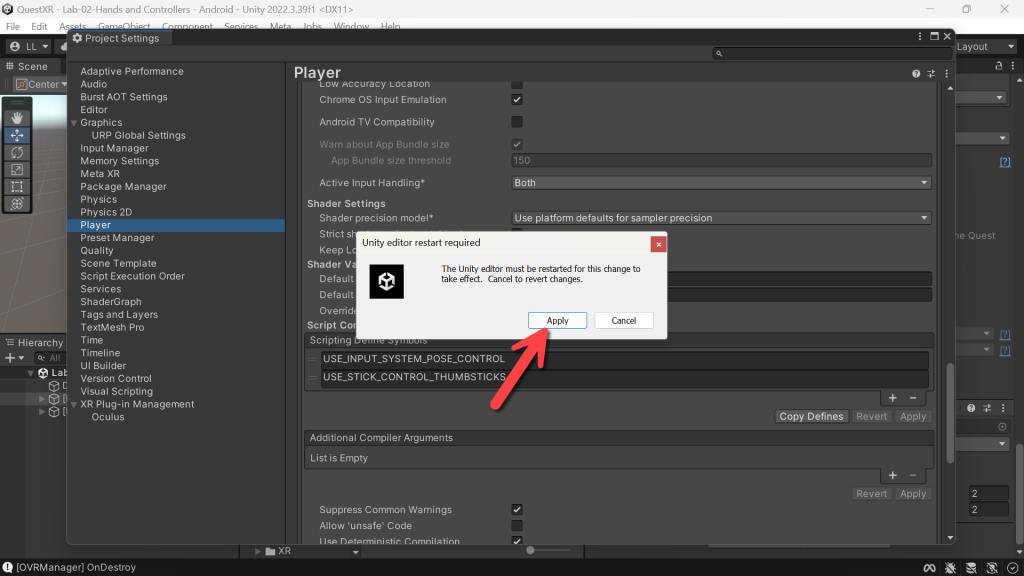The height and width of the screenshot is (576, 1024).
Task: Click the Inspector object picker circle icon
Action: (x=1002, y=426)
